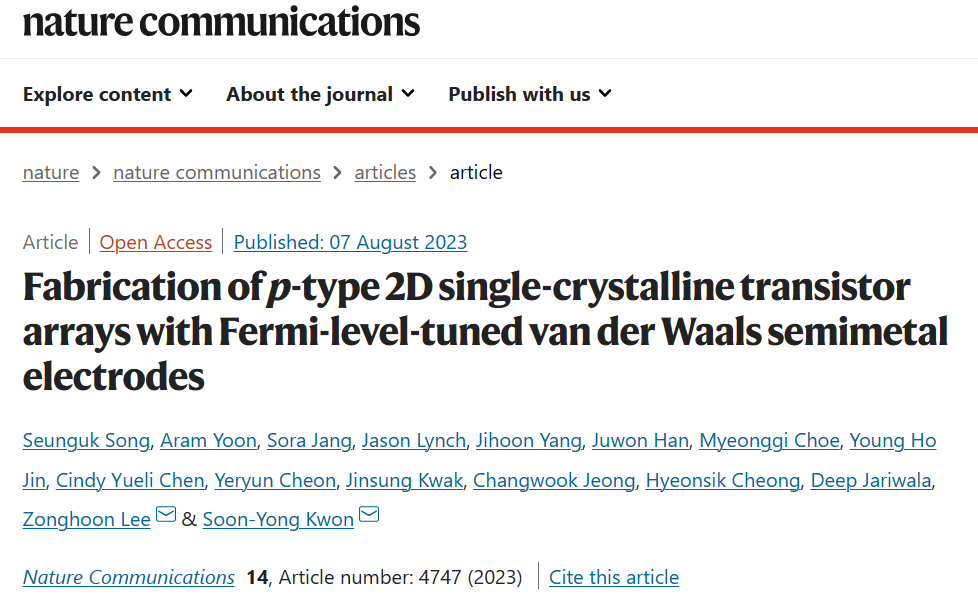
Task: Click author Deep Jariwala's name
Action: pos(871,480)
